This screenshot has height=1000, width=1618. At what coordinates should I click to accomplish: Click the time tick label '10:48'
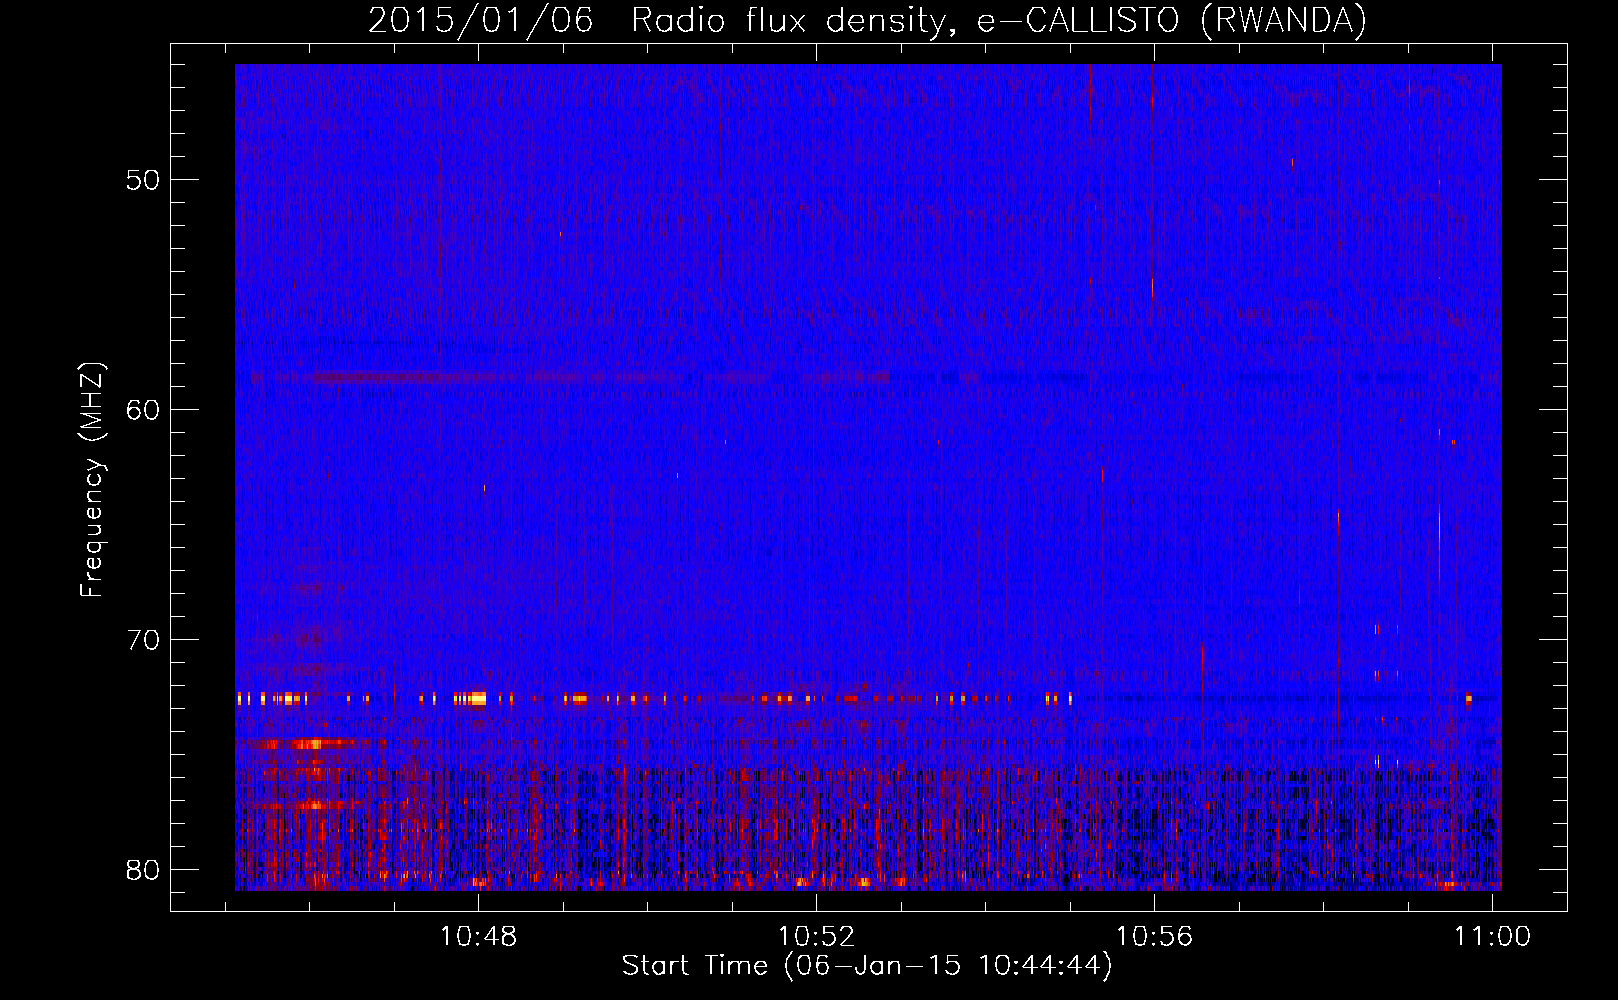pyautogui.click(x=478, y=937)
